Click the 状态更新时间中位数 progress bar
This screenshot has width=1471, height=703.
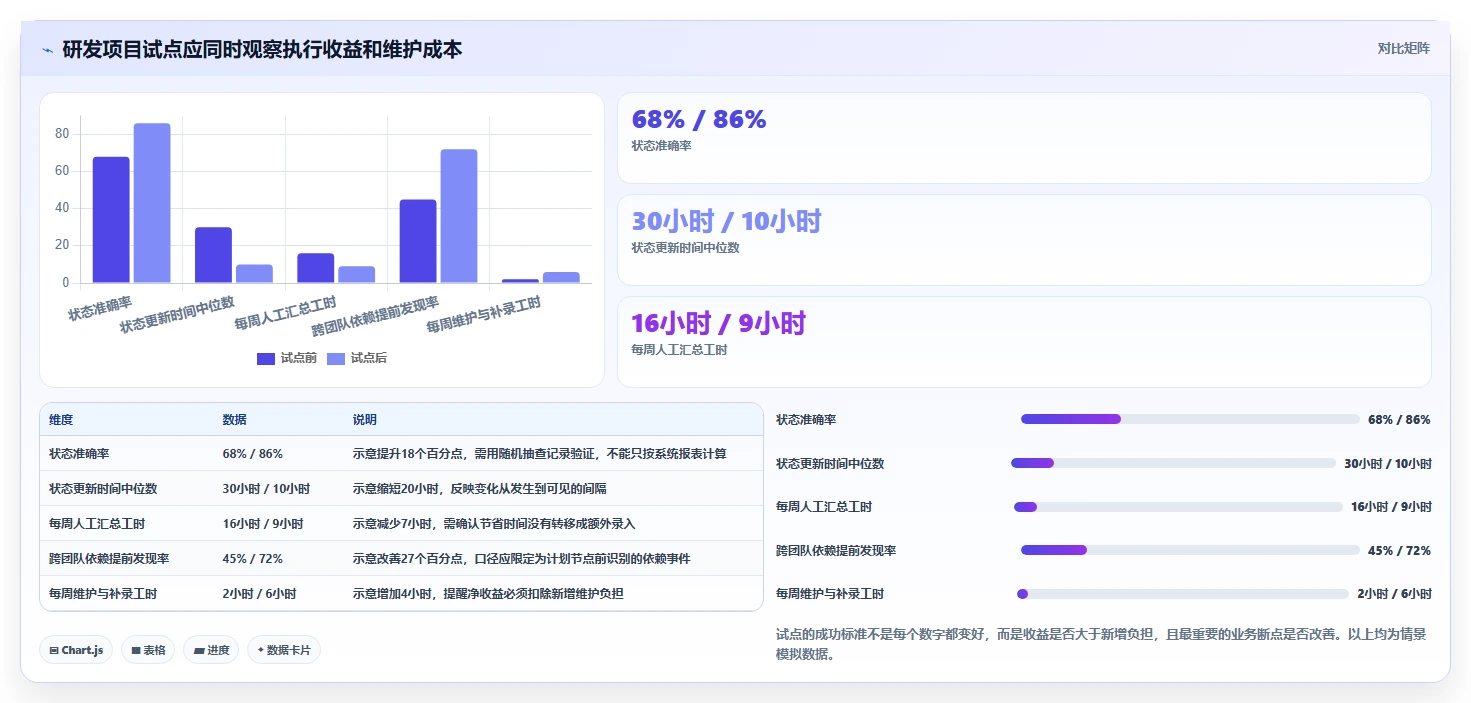coord(1173,463)
